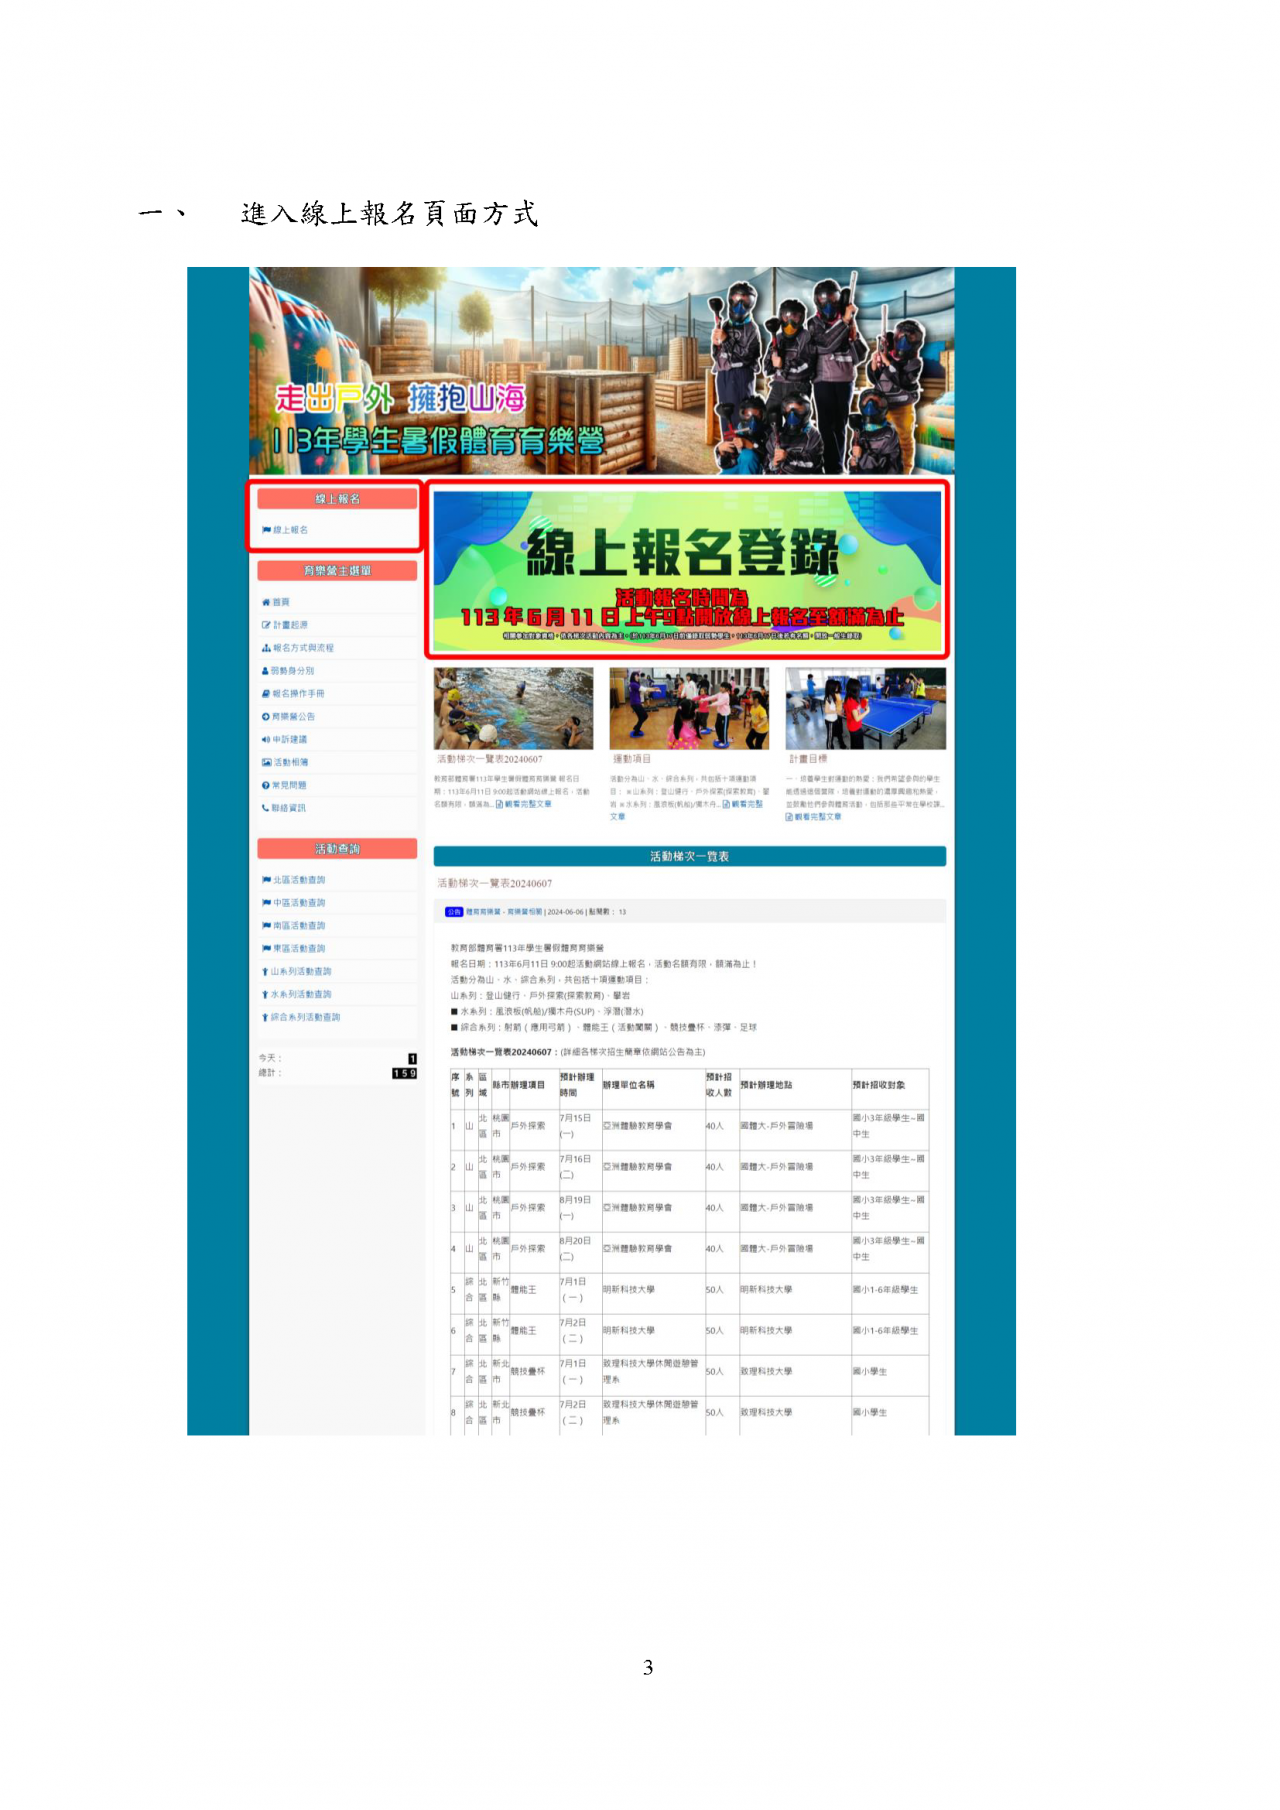Click the edit icon beside 計畫起源
The height and width of the screenshot is (1810, 1280).
coord(266,625)
